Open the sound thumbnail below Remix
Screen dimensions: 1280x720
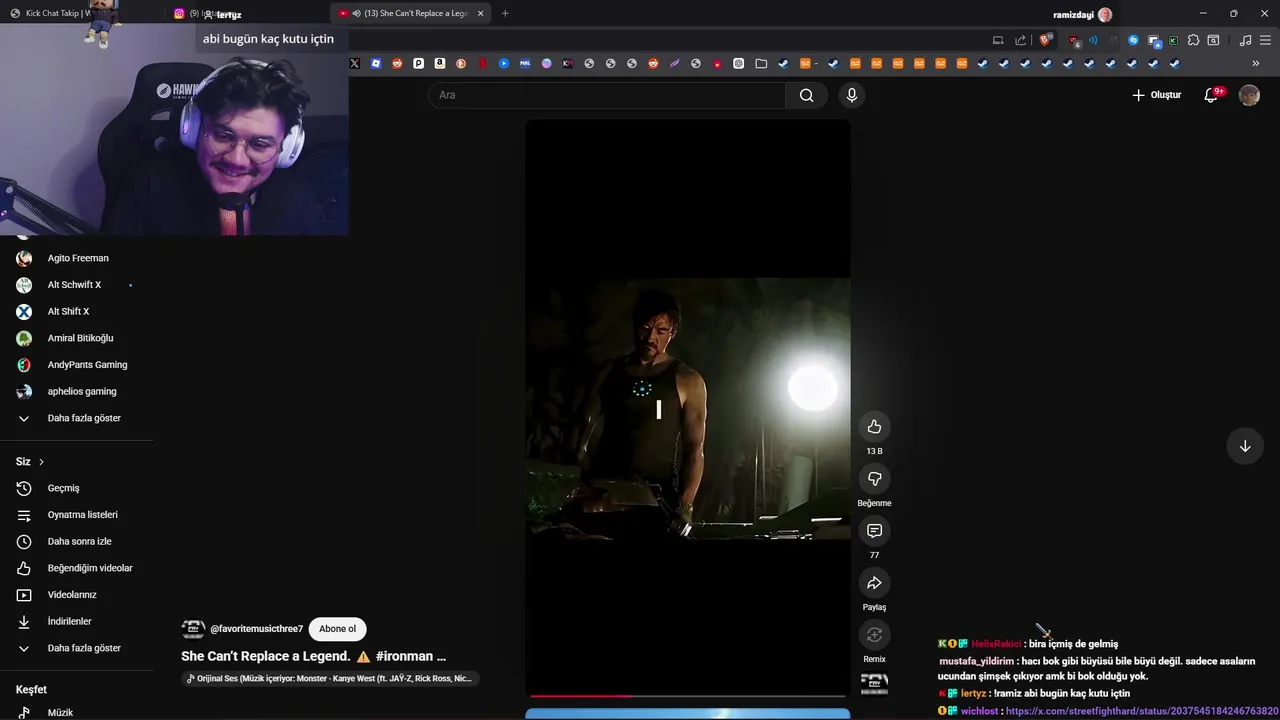(874, 684)
